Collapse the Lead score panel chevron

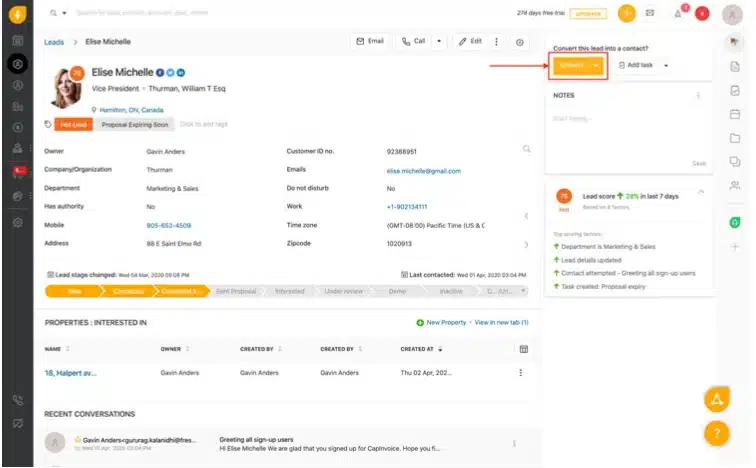(x=701, y=193)
